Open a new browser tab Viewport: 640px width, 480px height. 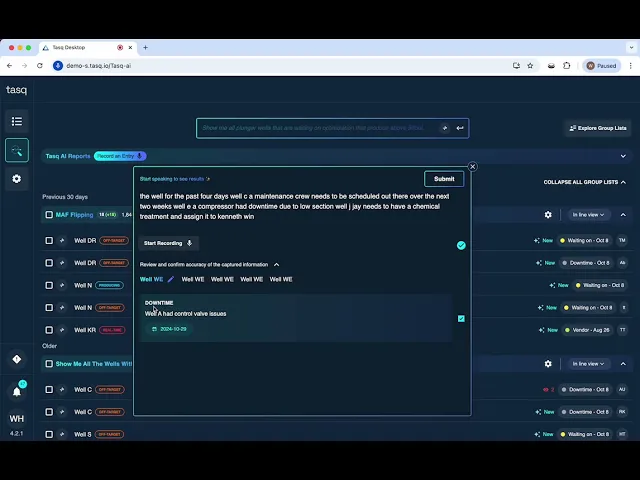pos(145,47)
